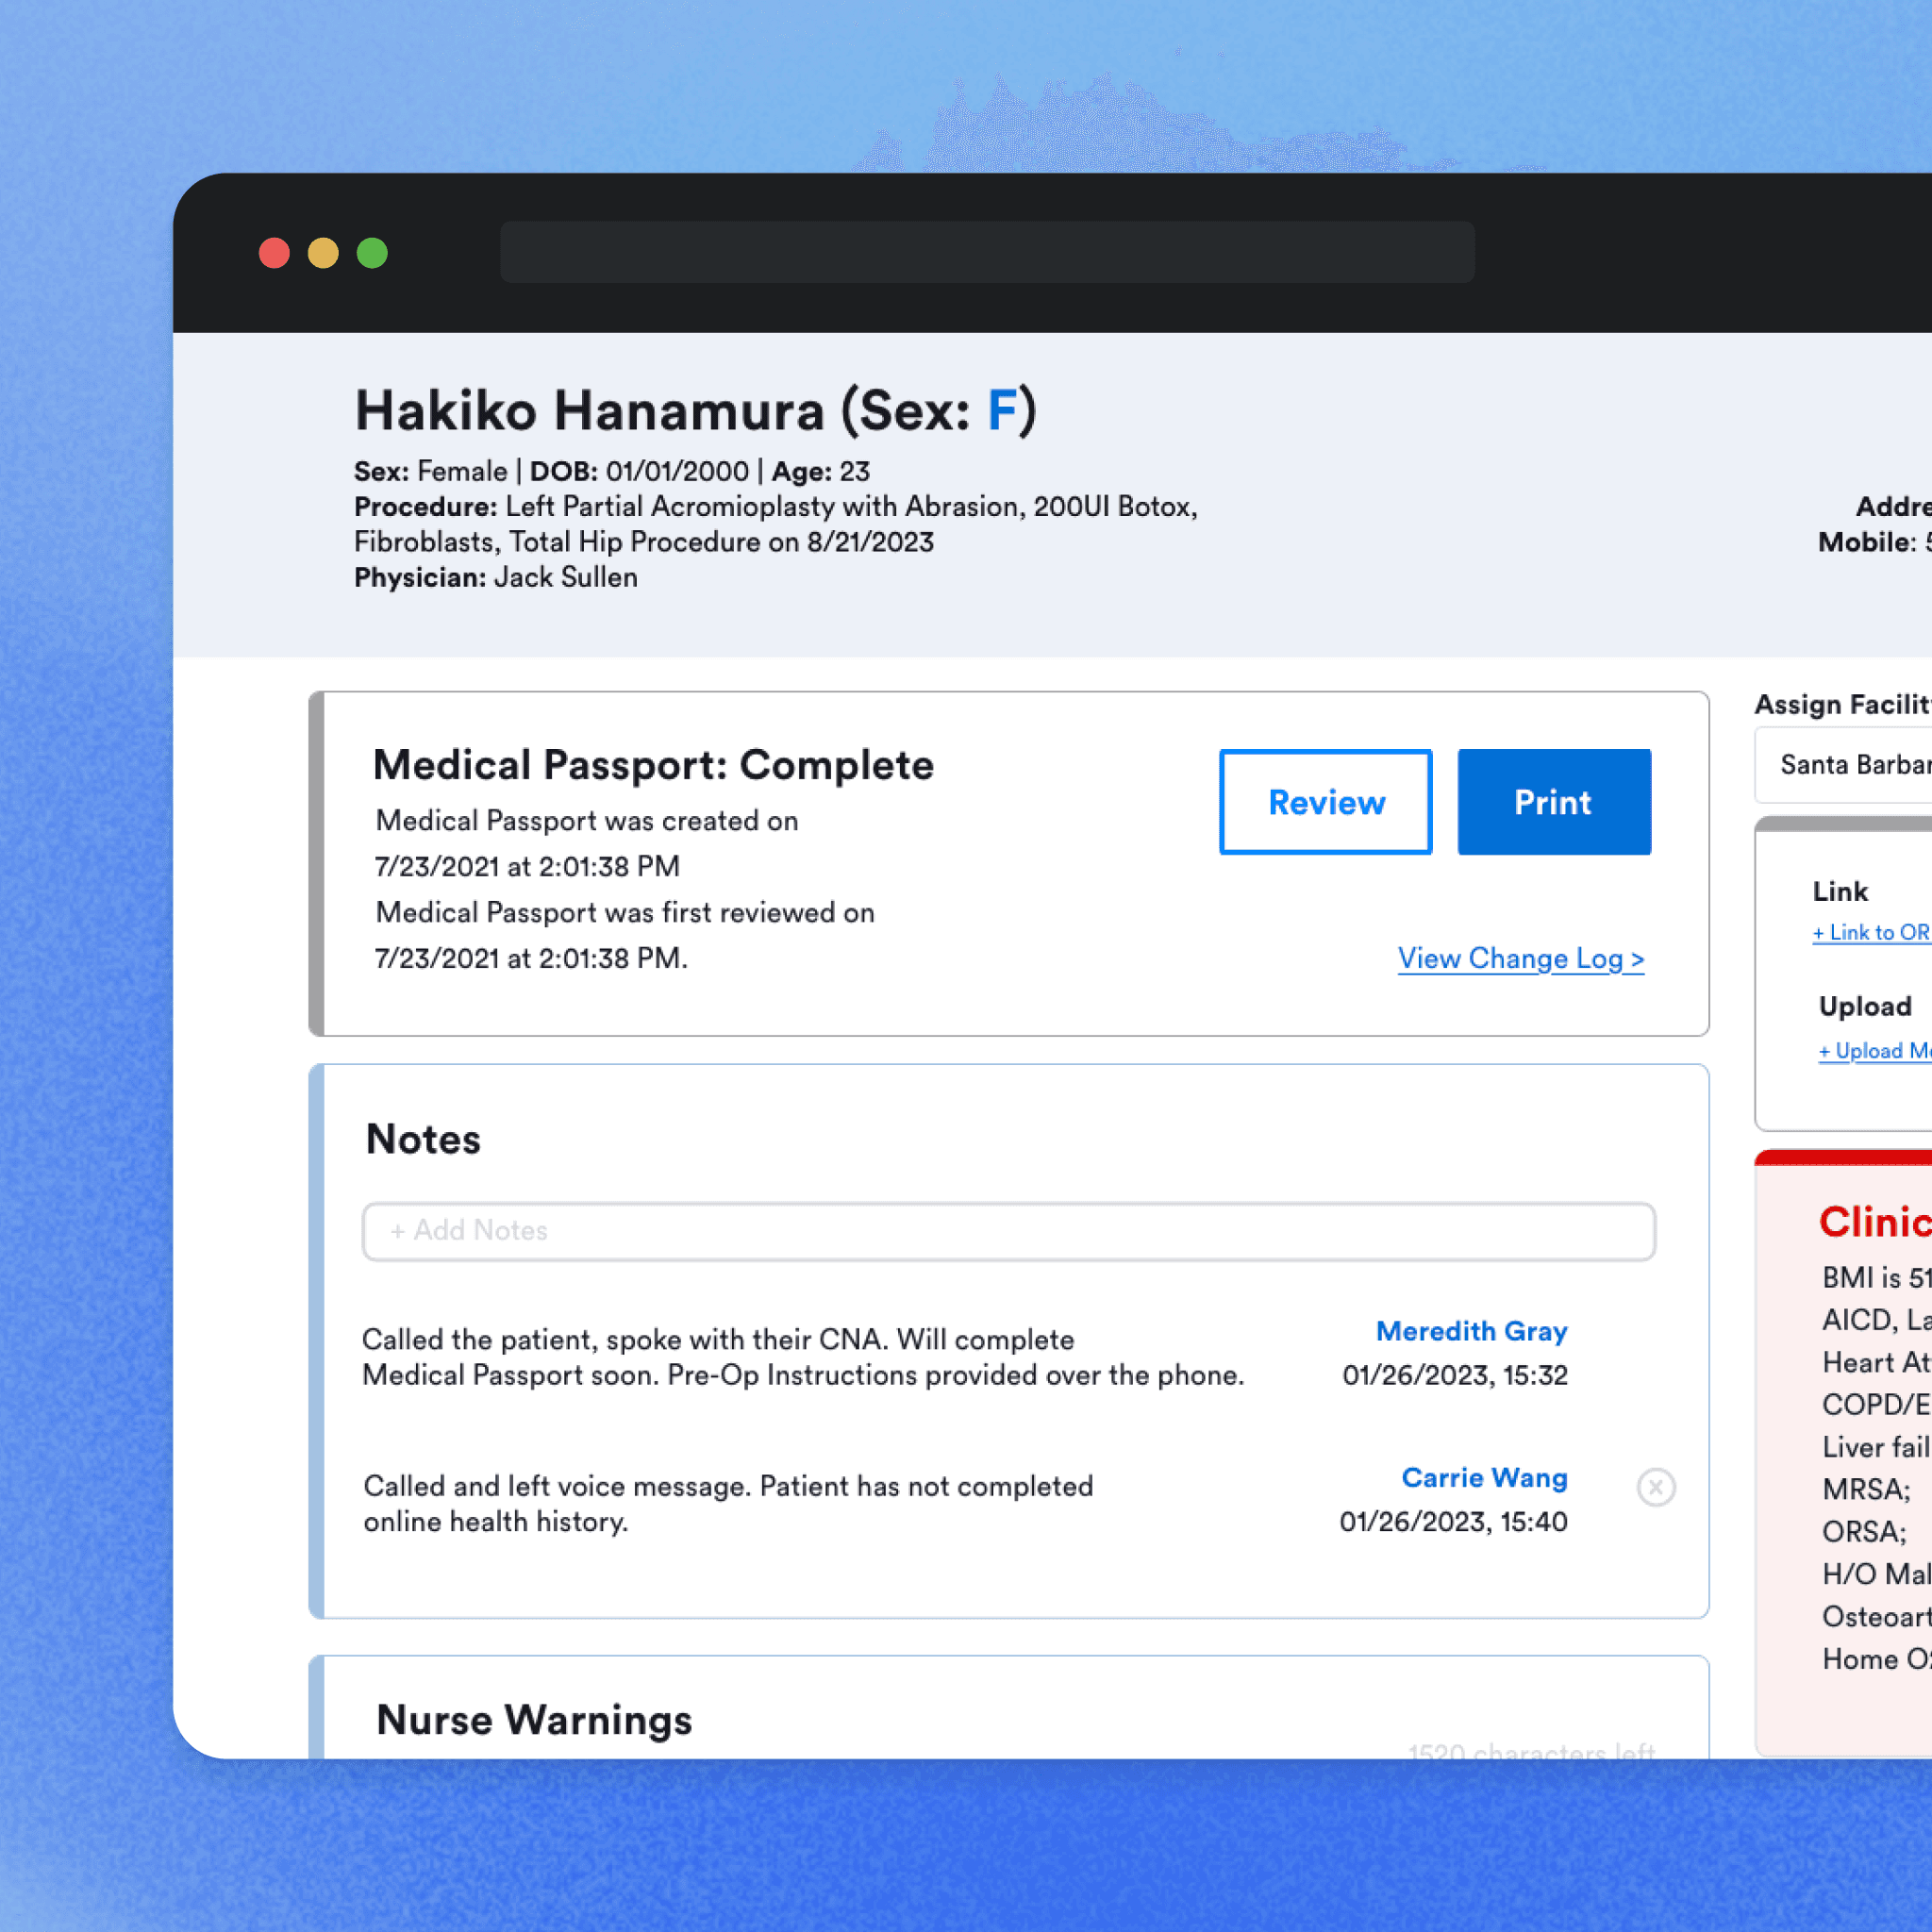Screen dimensions: 1932x1932
Task: Print the Medical Passport
Action: point(1553,802)
